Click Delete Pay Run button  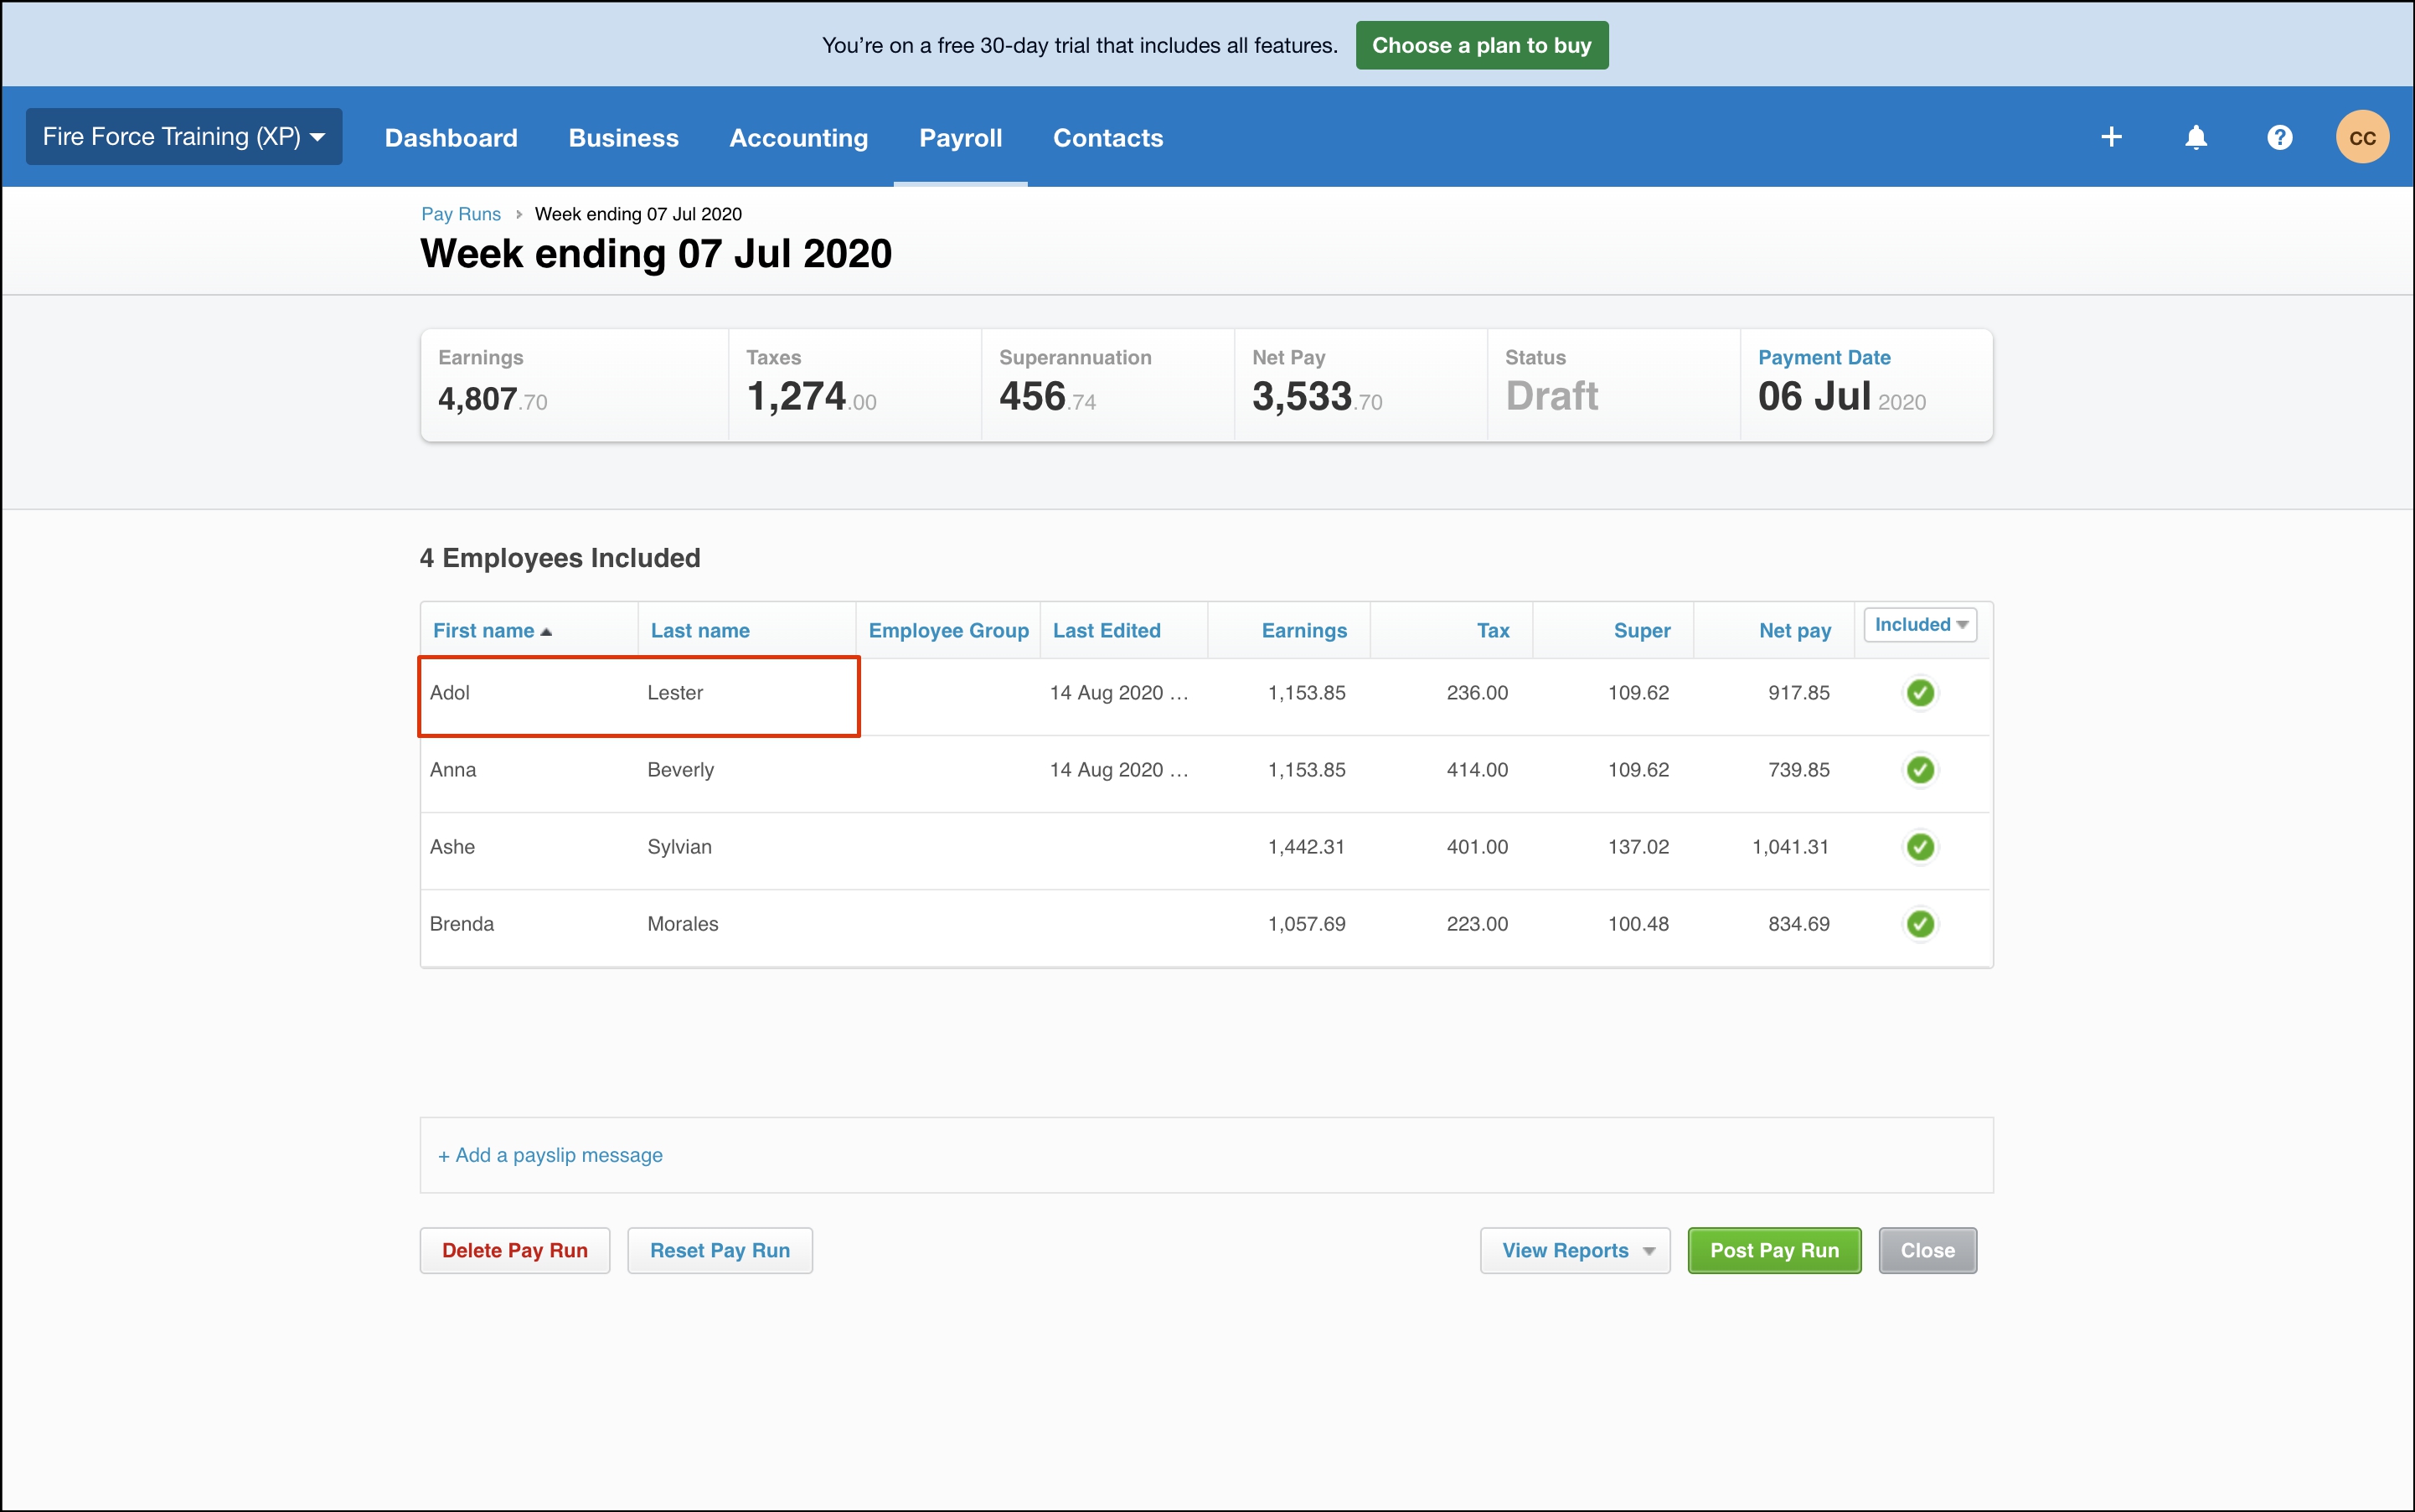tap(513, 1249)
